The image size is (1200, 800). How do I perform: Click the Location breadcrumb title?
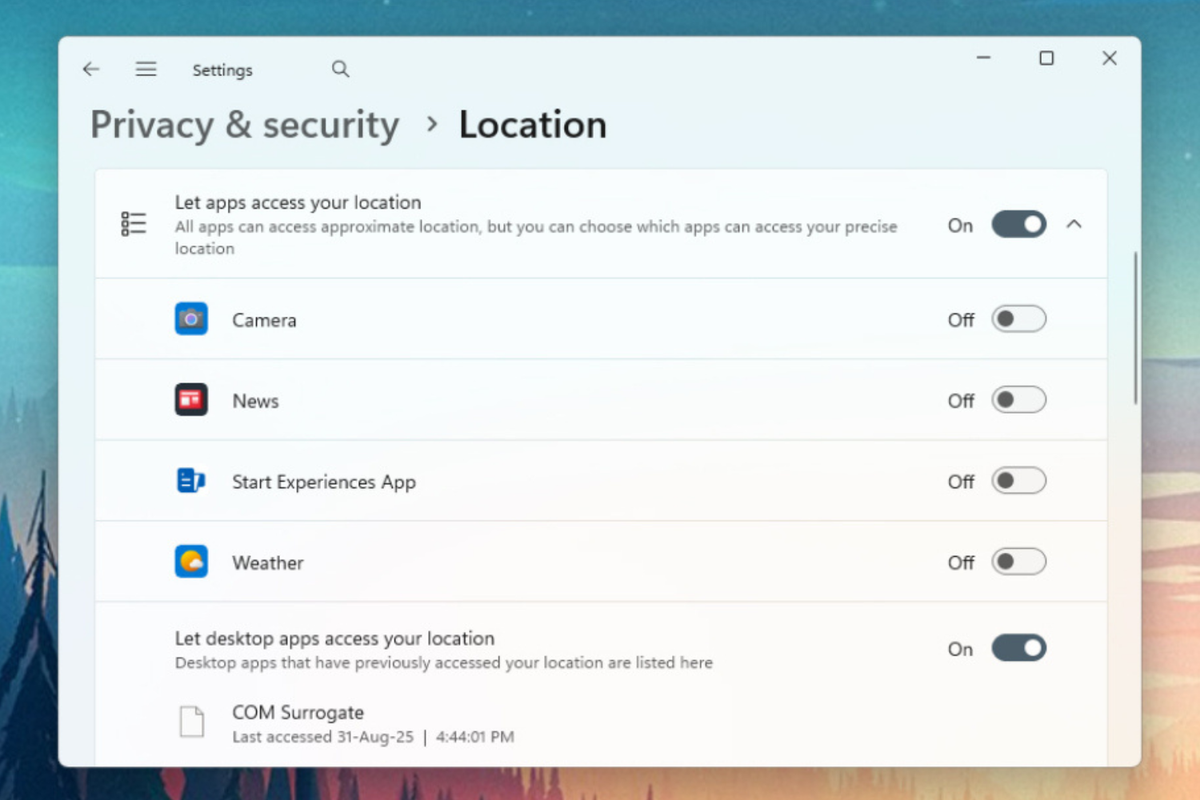[532, 125]
